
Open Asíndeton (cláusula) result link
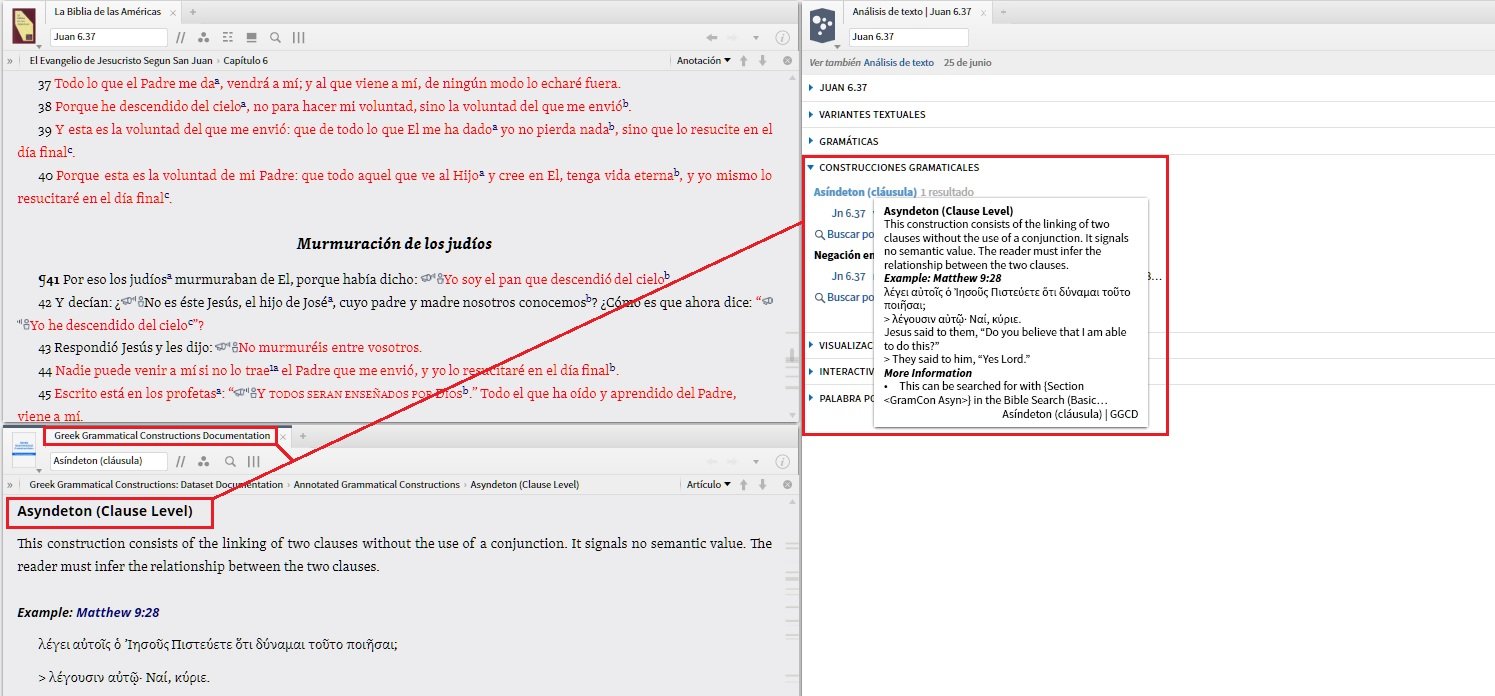pos(865,192)
